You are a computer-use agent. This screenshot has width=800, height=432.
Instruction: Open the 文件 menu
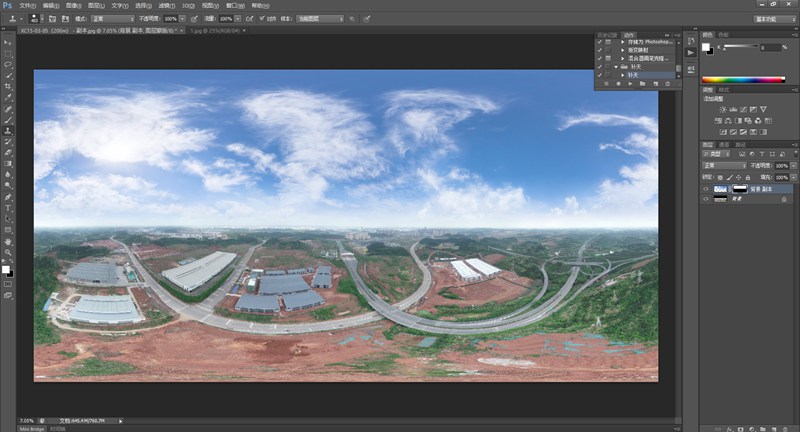(x=26, y=5)
